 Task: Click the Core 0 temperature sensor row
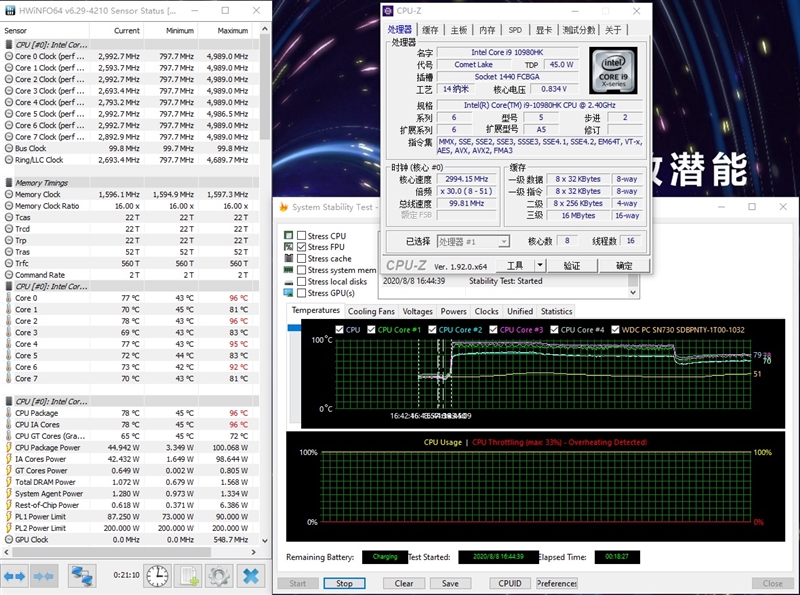click(x=130, y=298)
